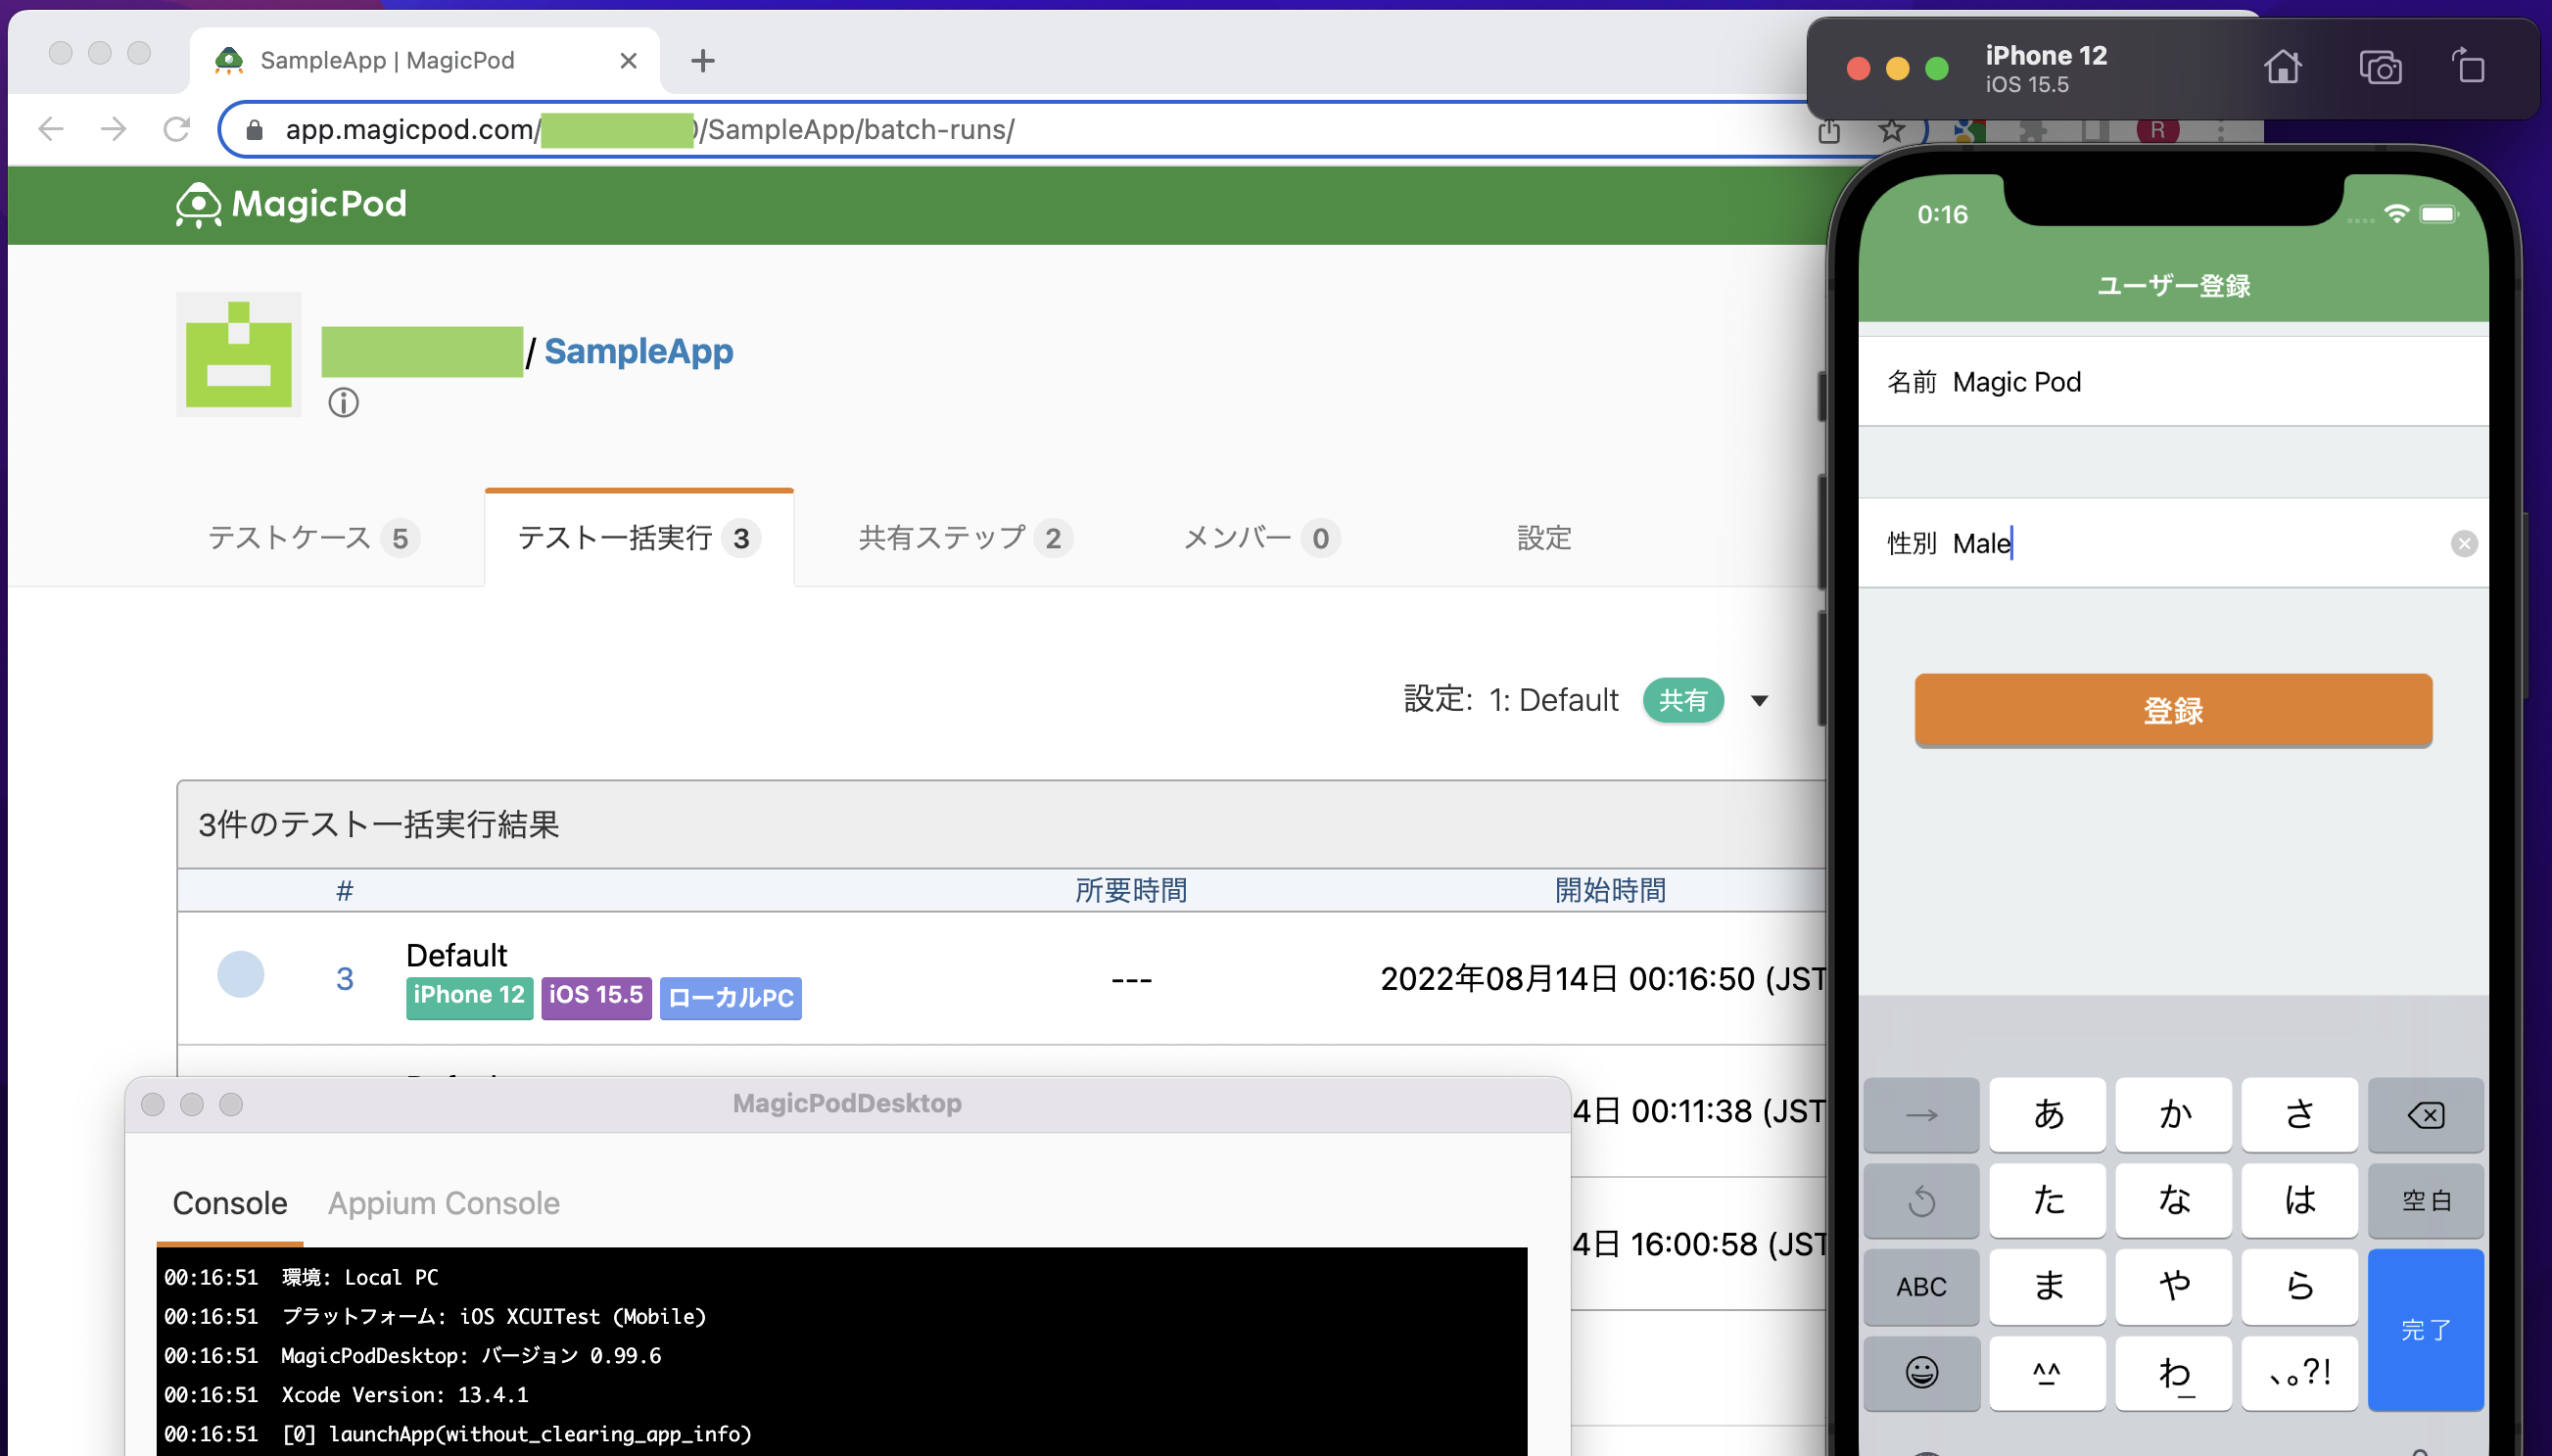2552x1456 pixels.
Task: Click the Chrome address bar URL
Action: [x=650, y=129]
